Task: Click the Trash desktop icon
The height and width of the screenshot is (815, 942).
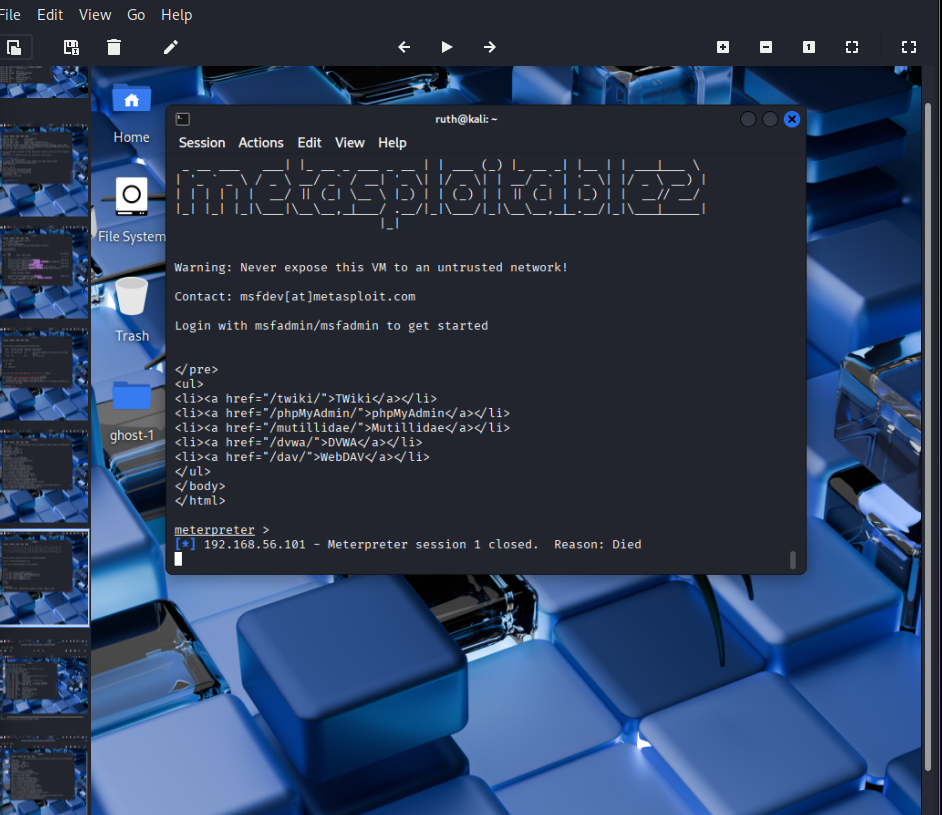Action: [132, 310]
